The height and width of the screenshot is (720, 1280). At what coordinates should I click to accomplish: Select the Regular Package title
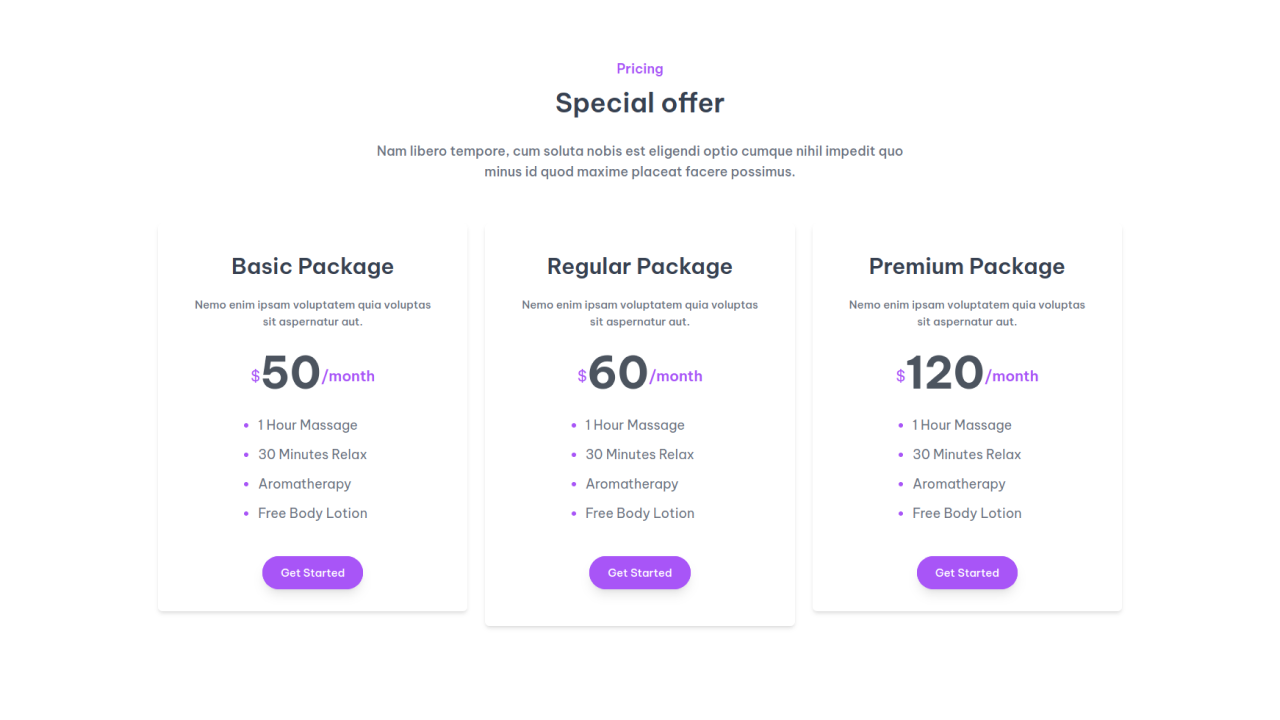point(639,266)
